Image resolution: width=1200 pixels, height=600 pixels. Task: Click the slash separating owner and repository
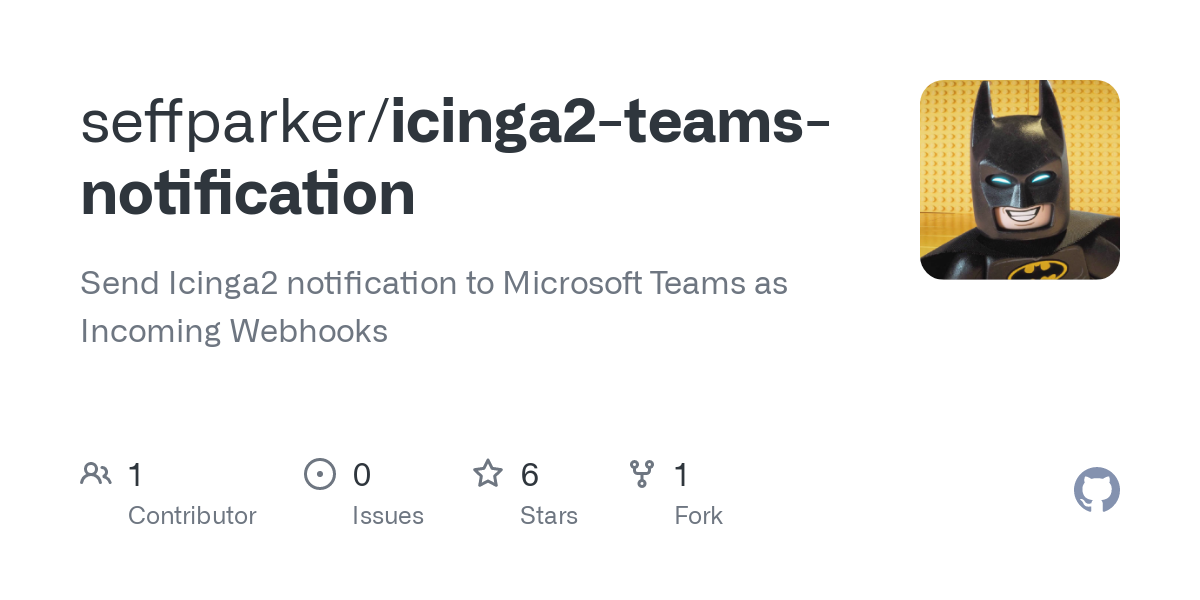point(382,121)
